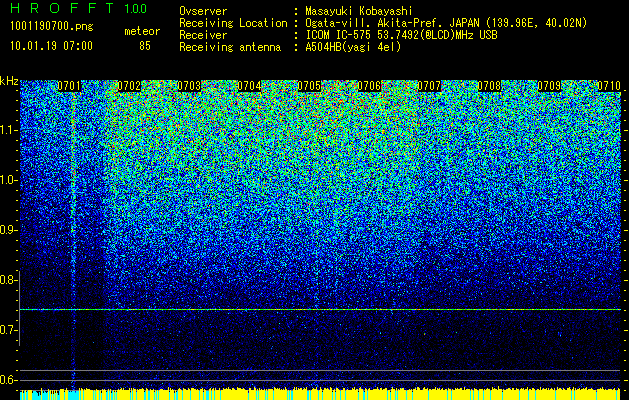Click the 0705 time marker

pos(309,86)
